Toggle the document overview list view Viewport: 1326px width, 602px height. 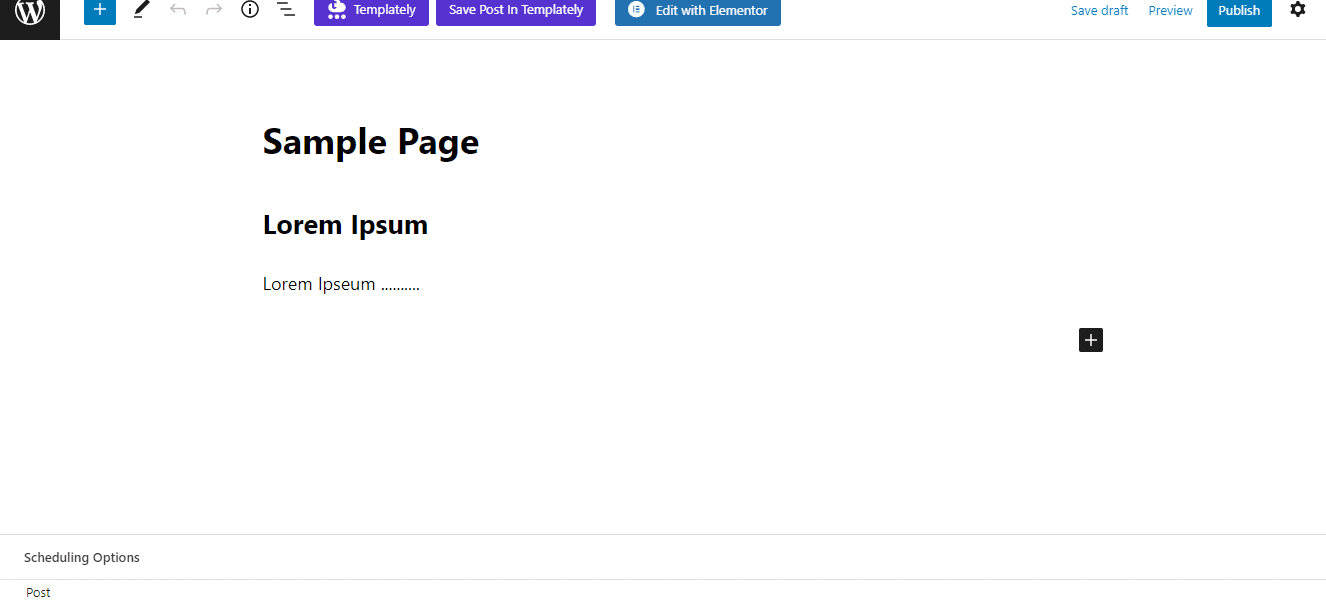click(x=285, y=10)
